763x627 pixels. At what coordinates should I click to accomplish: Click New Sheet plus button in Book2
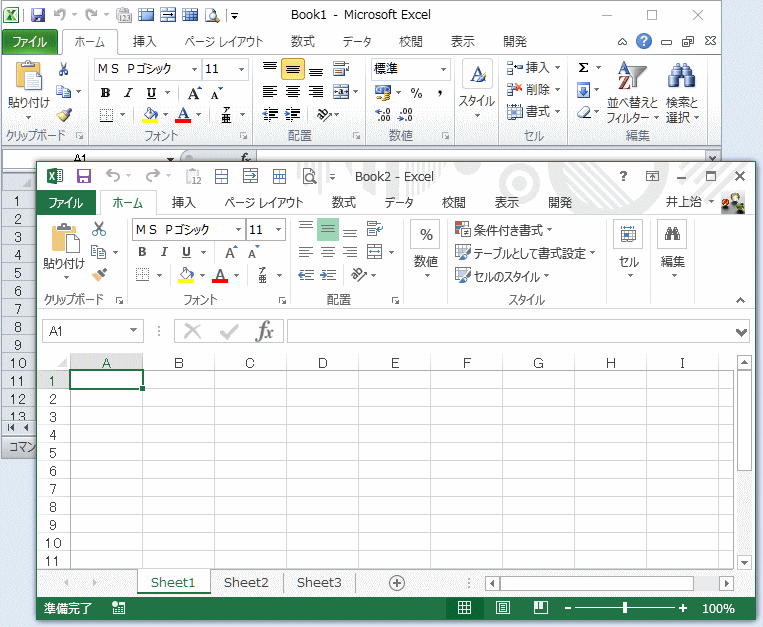click(x=397, y=583)
